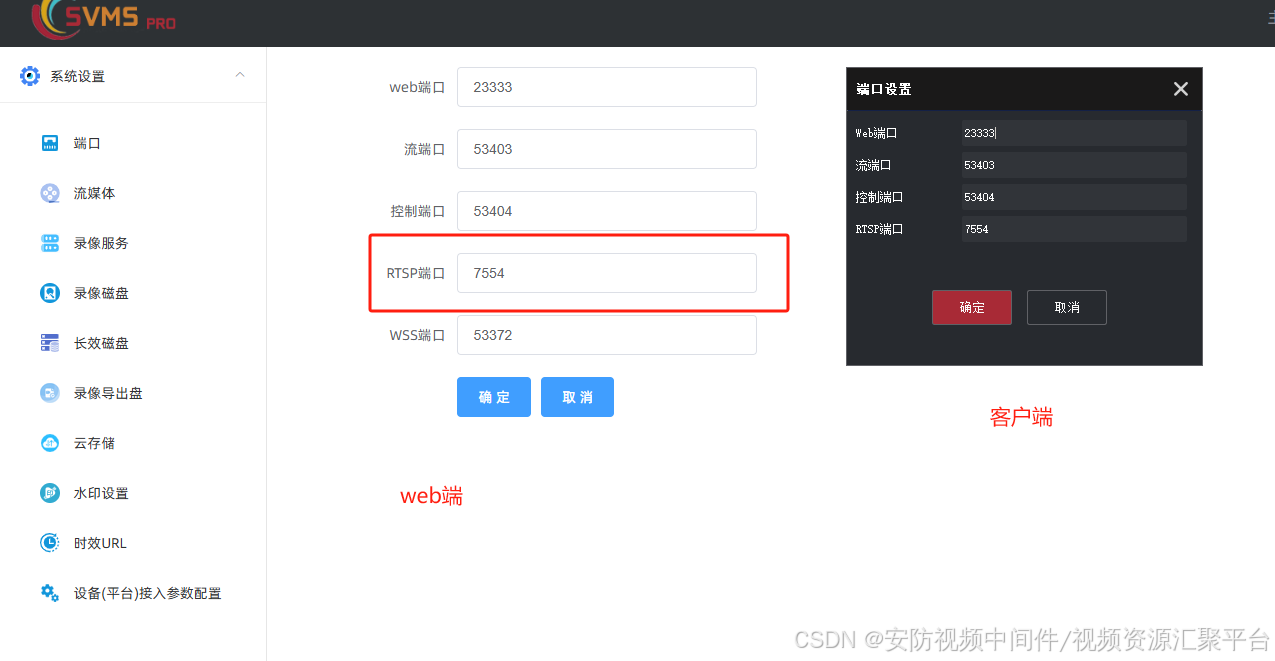
Task: Click the 云存储 cloud icon
Action: point(50,443)
